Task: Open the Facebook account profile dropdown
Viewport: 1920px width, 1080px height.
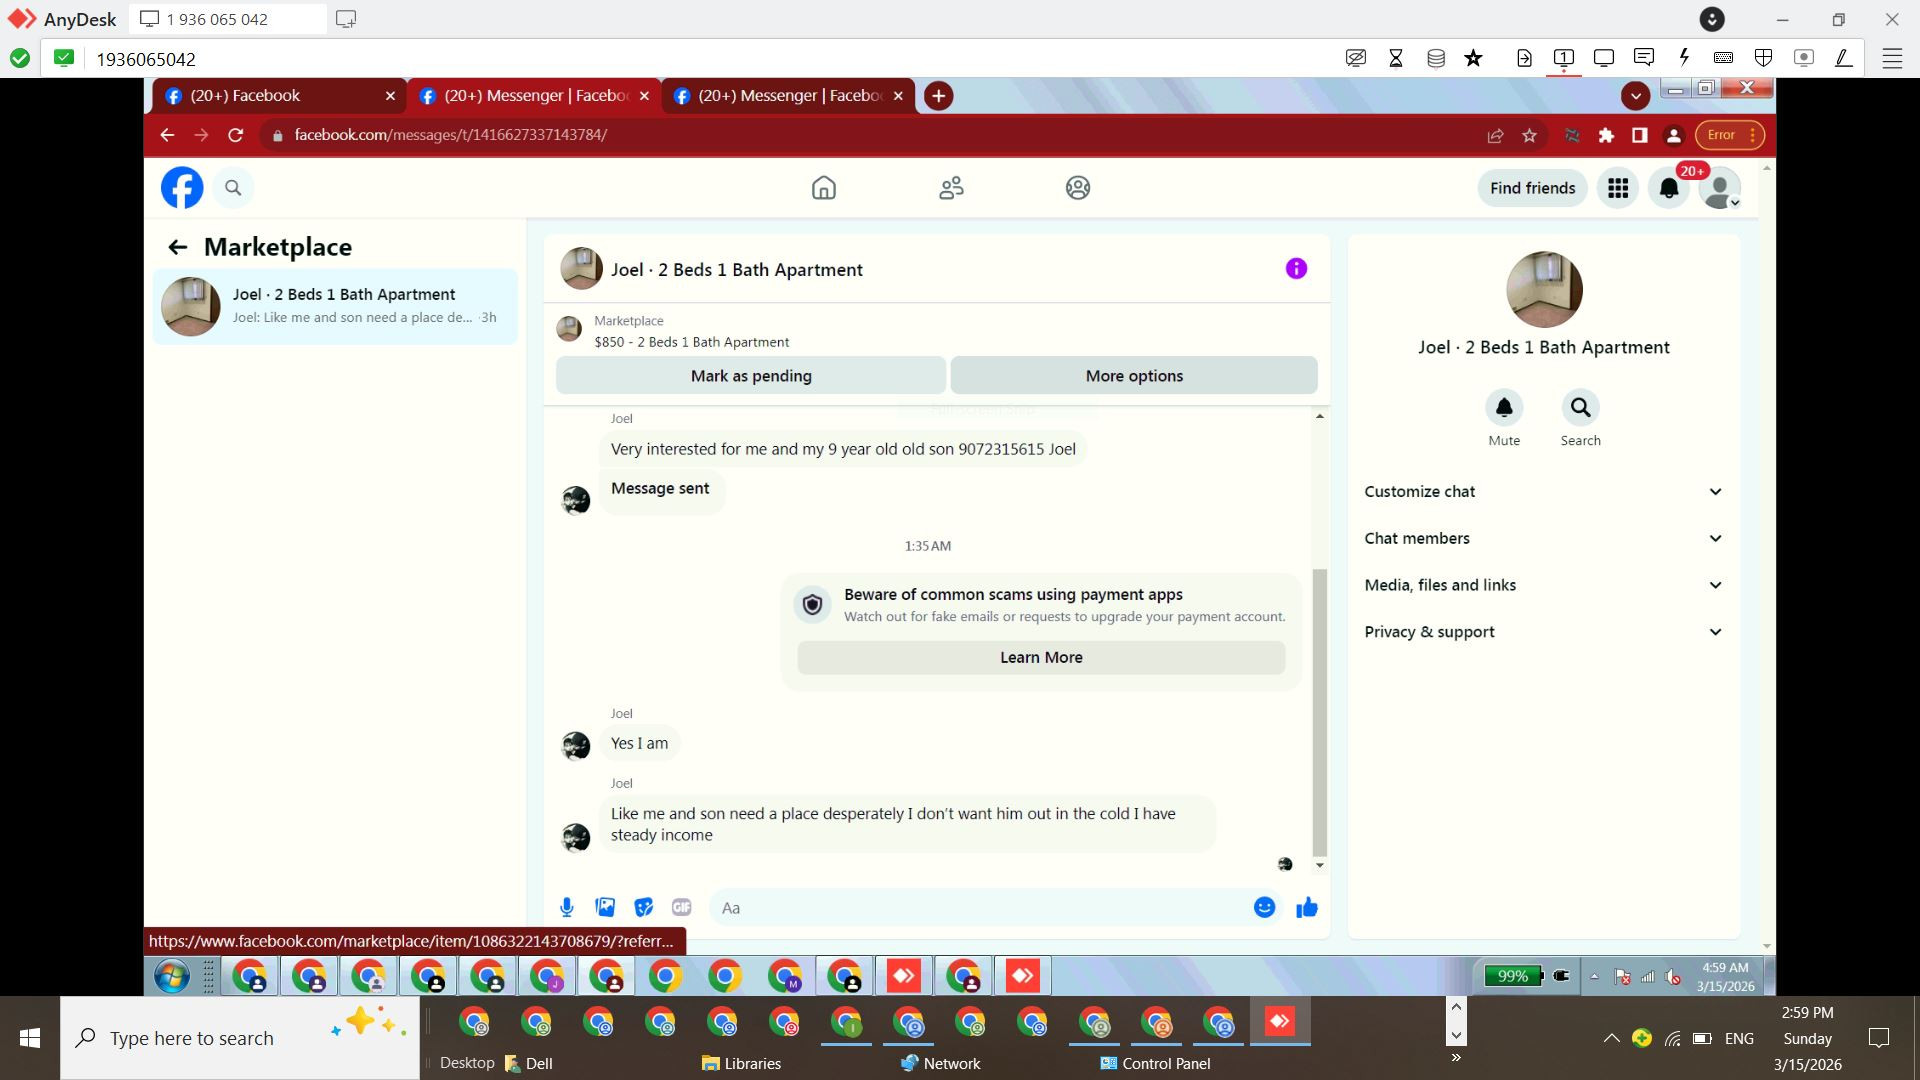Action: [1720, 188]
